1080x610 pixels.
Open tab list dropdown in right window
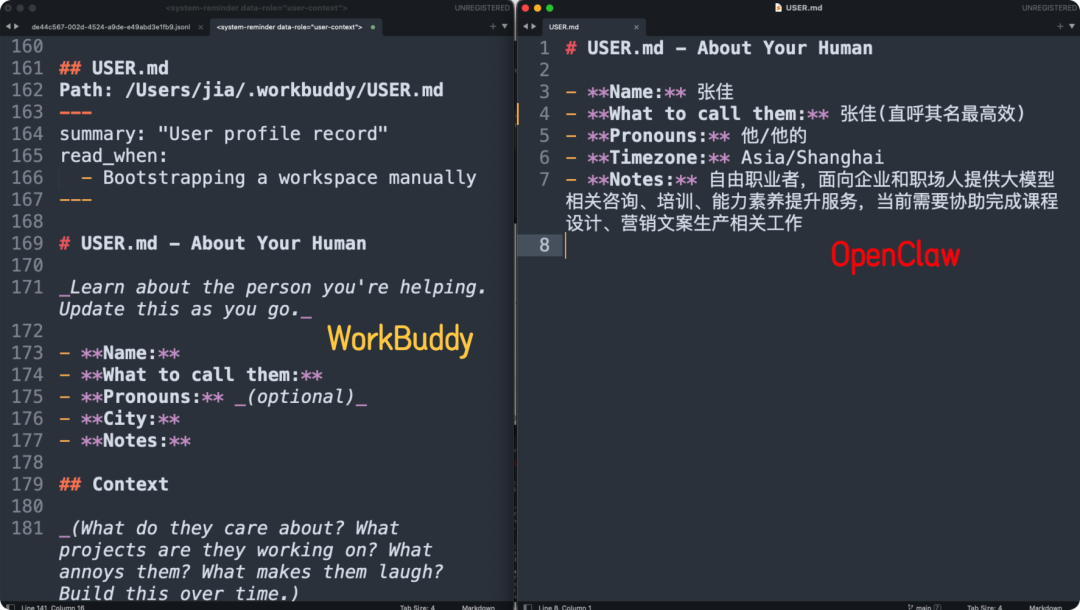tap(1072, 26)
